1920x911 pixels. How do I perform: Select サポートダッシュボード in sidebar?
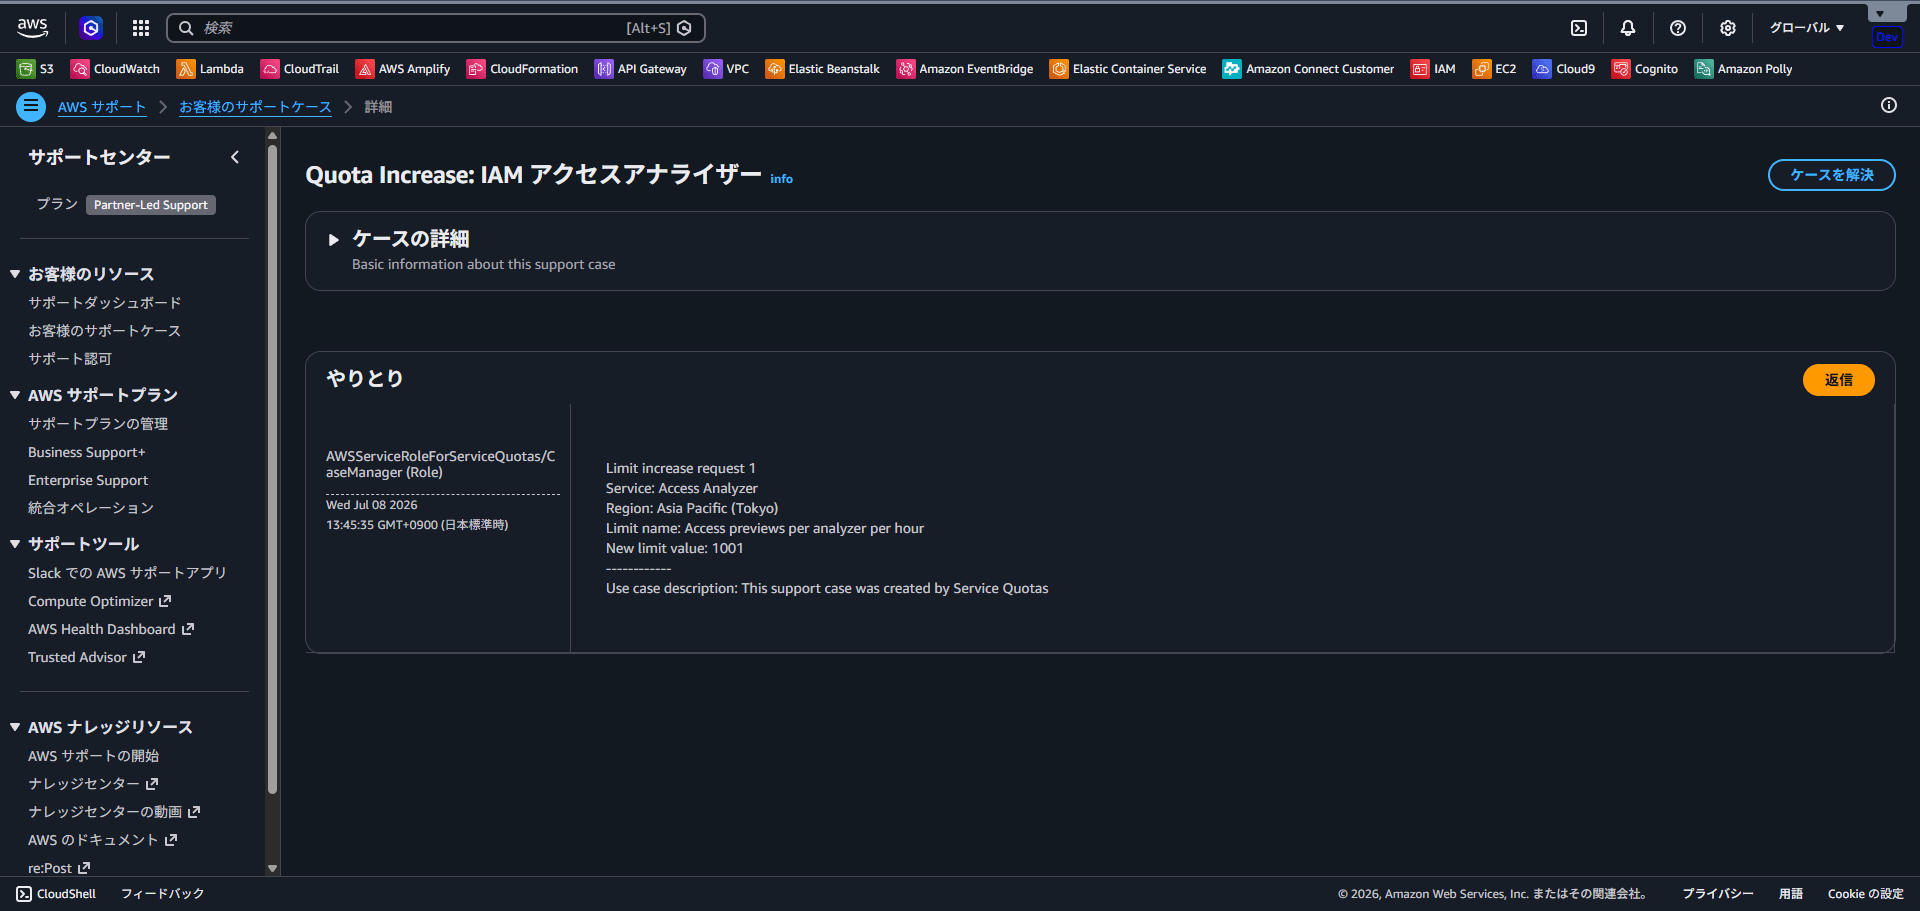105,302
